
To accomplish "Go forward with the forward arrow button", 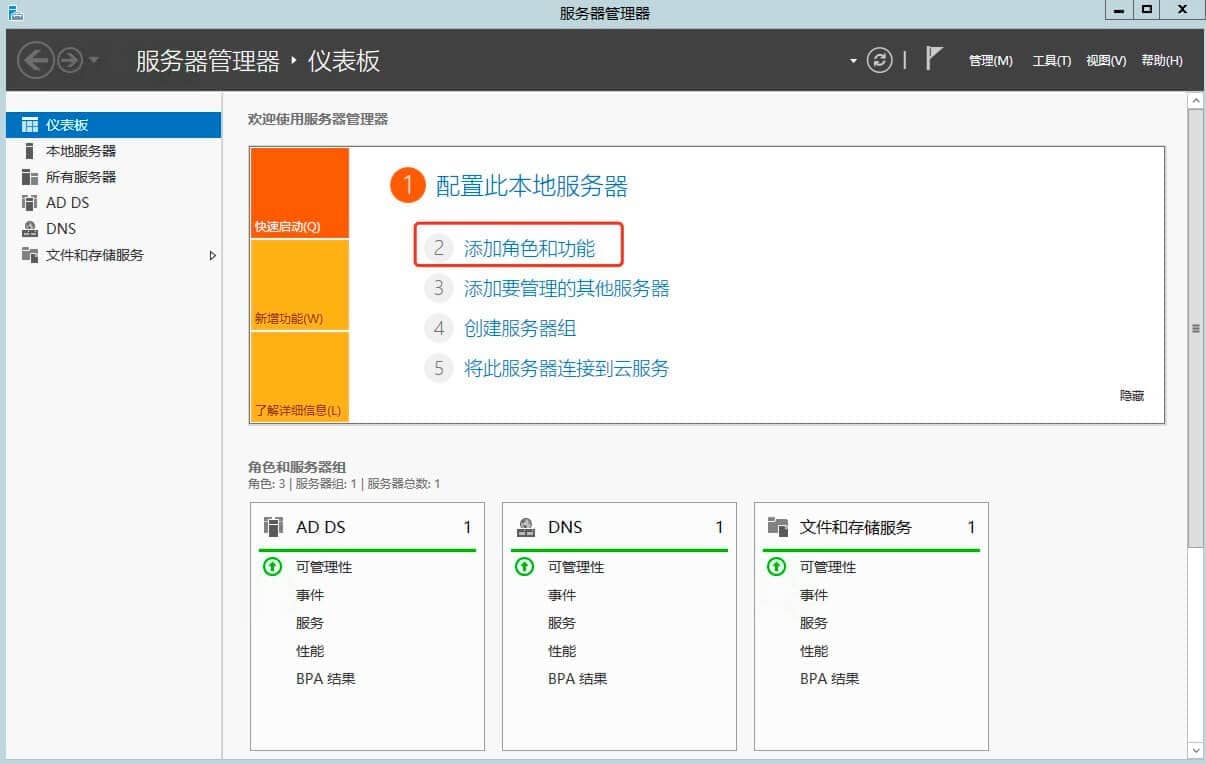I will [70, 61].
